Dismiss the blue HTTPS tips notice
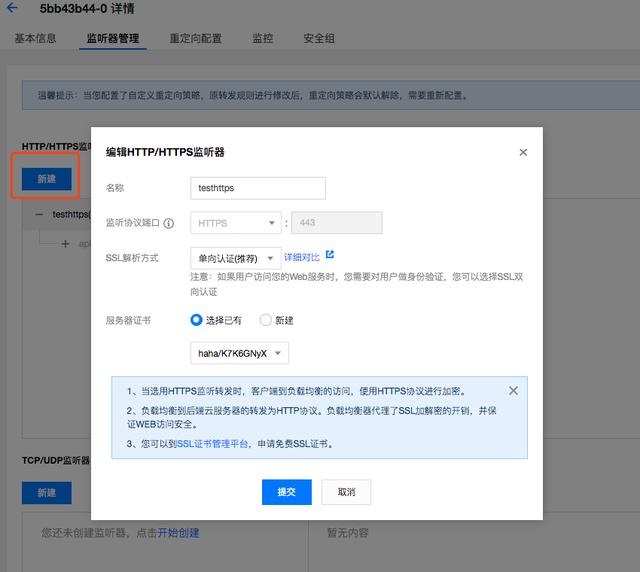 point(513,391)
